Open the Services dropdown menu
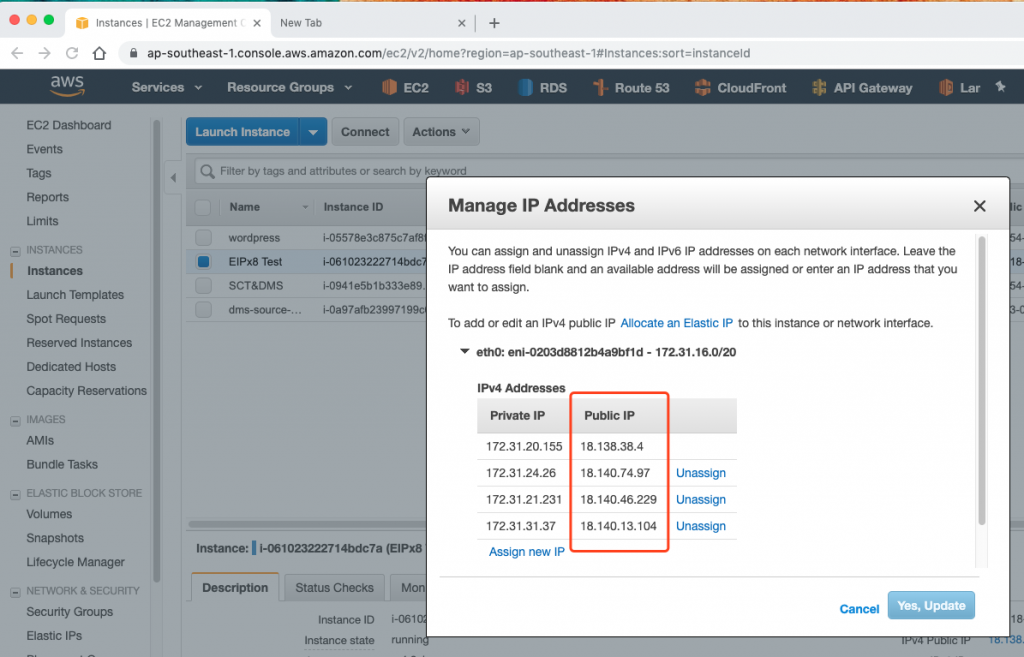This screenshot has height=657, width=1024. [167, 88]
